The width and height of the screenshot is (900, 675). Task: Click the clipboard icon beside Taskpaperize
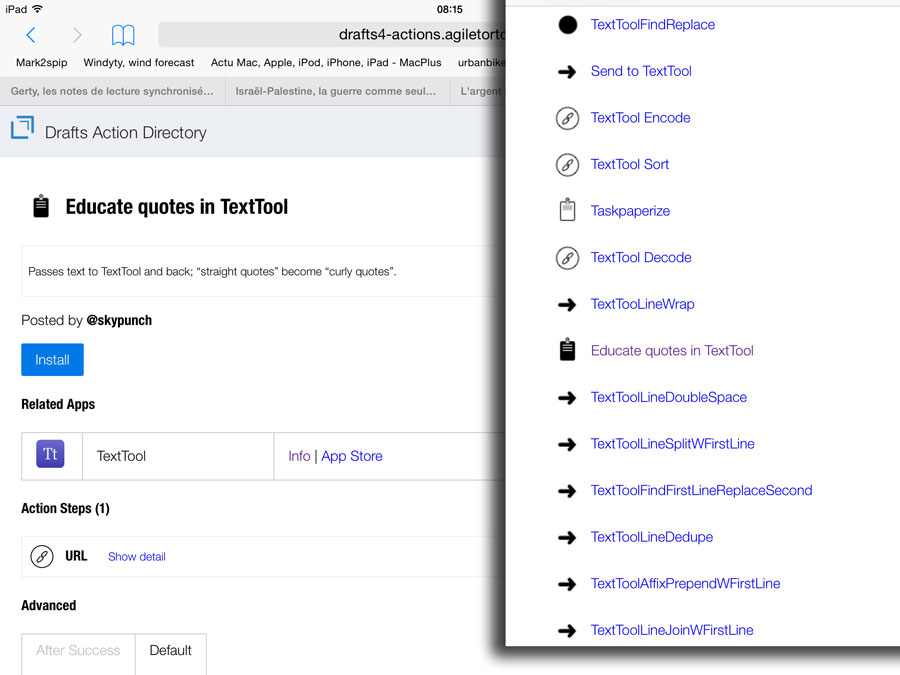pos(567,210)
